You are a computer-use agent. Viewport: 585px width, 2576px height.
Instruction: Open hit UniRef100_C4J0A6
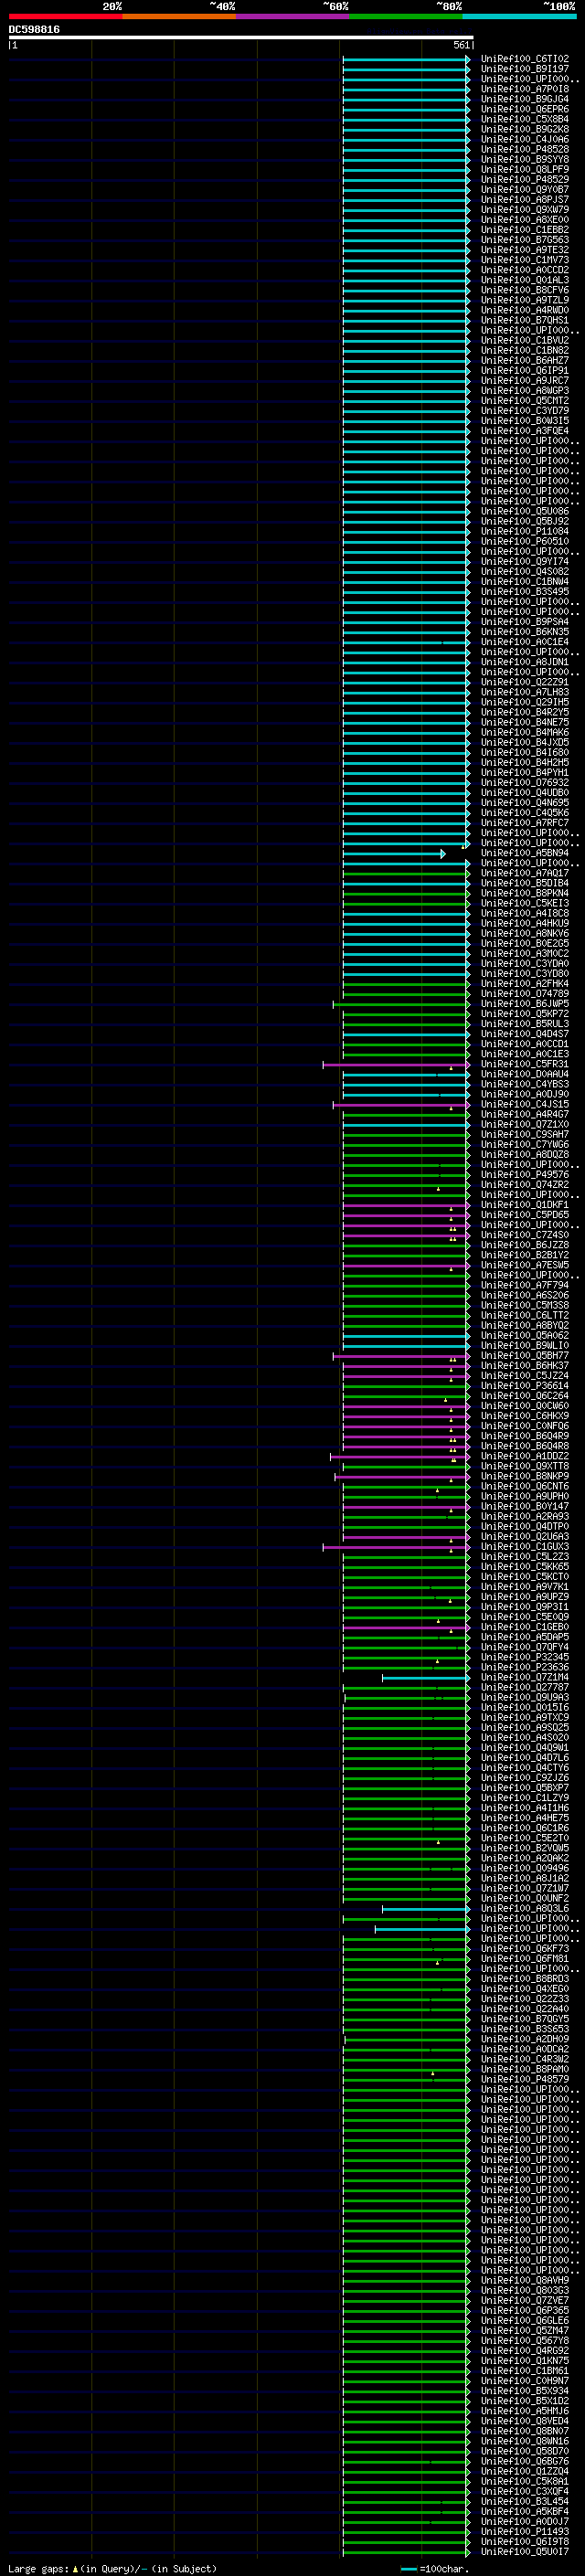[524, 139]
